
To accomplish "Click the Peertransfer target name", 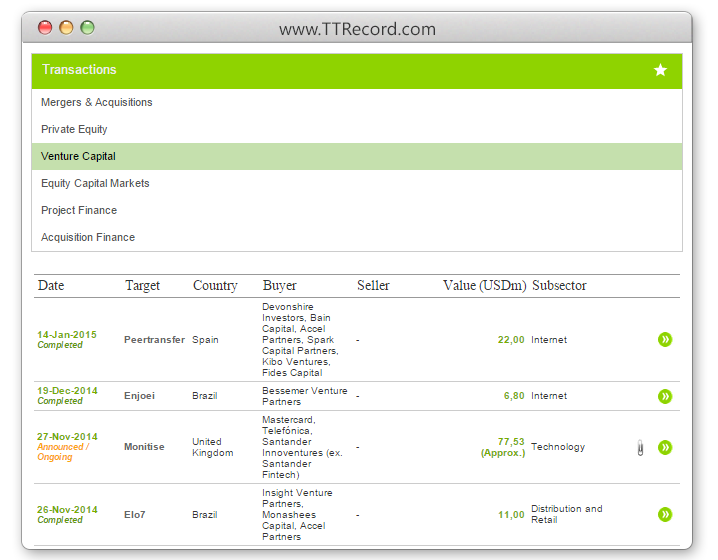I will 154,340.
